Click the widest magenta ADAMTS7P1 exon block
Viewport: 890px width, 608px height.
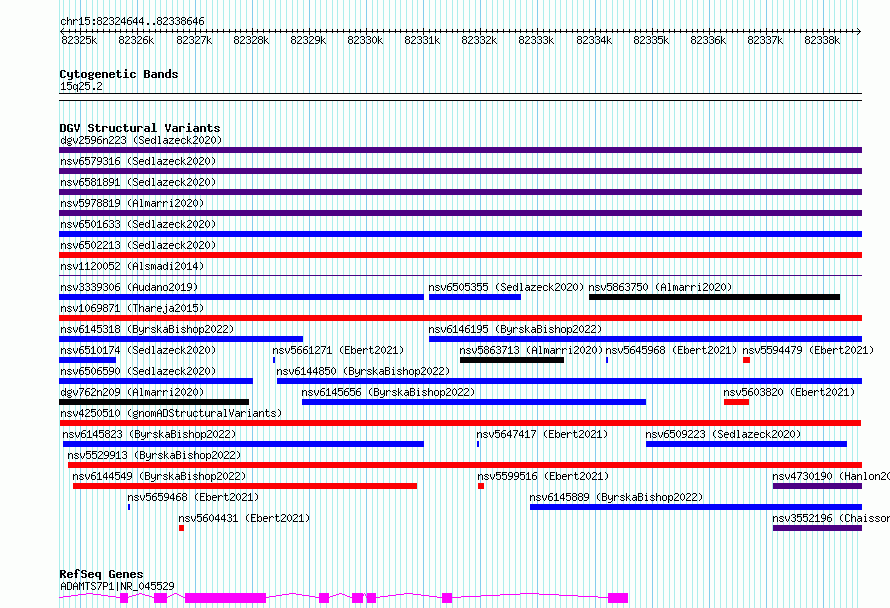tap(225, 598)
